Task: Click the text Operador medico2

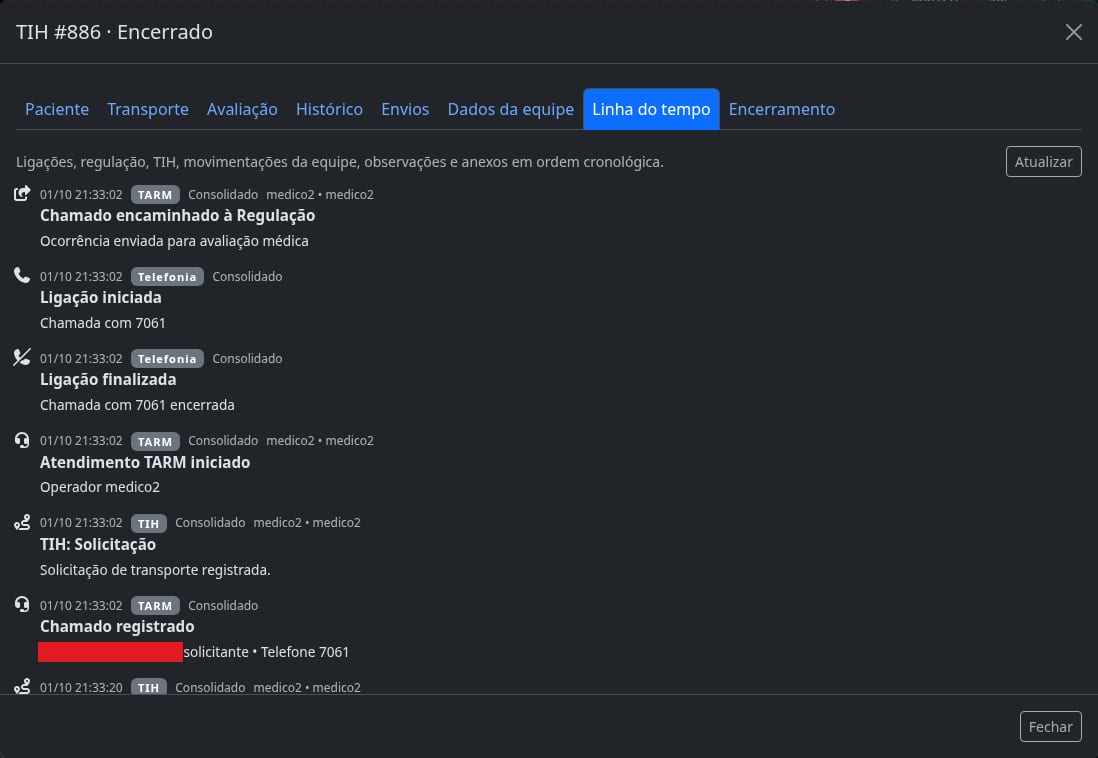Action: pos(99,487)
